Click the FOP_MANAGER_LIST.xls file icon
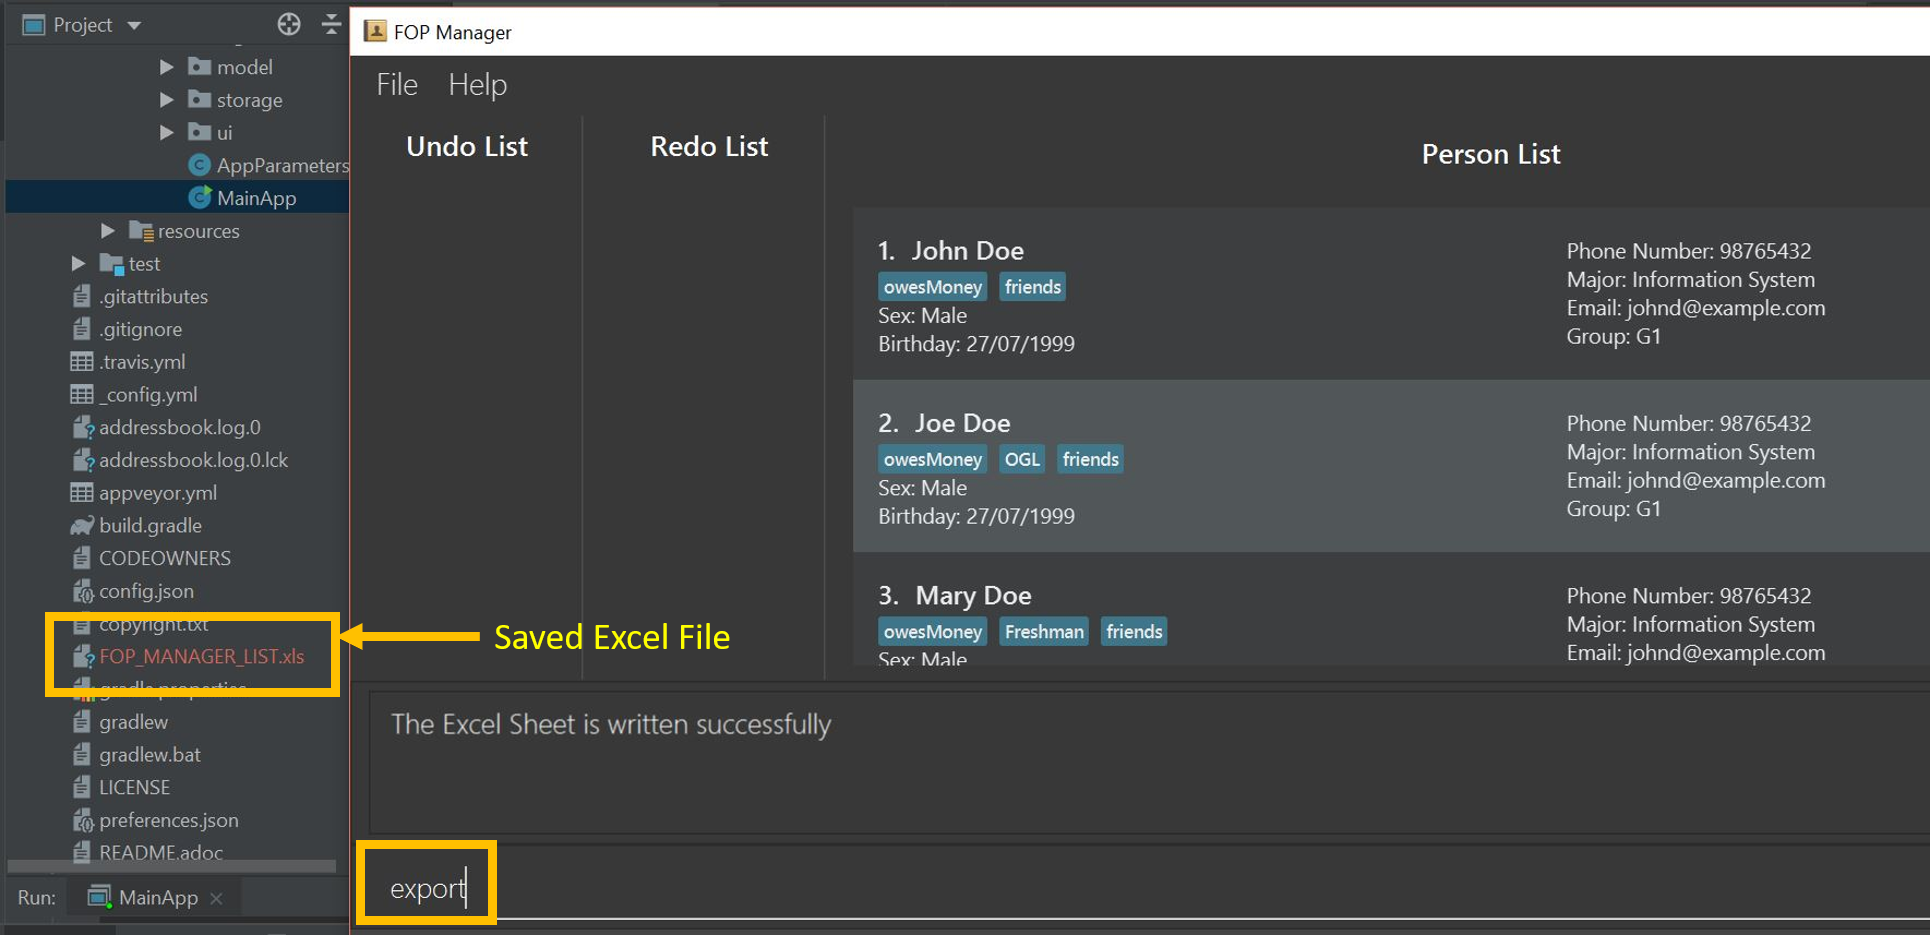The image size is (1930, 935). (x=83, y=657)
